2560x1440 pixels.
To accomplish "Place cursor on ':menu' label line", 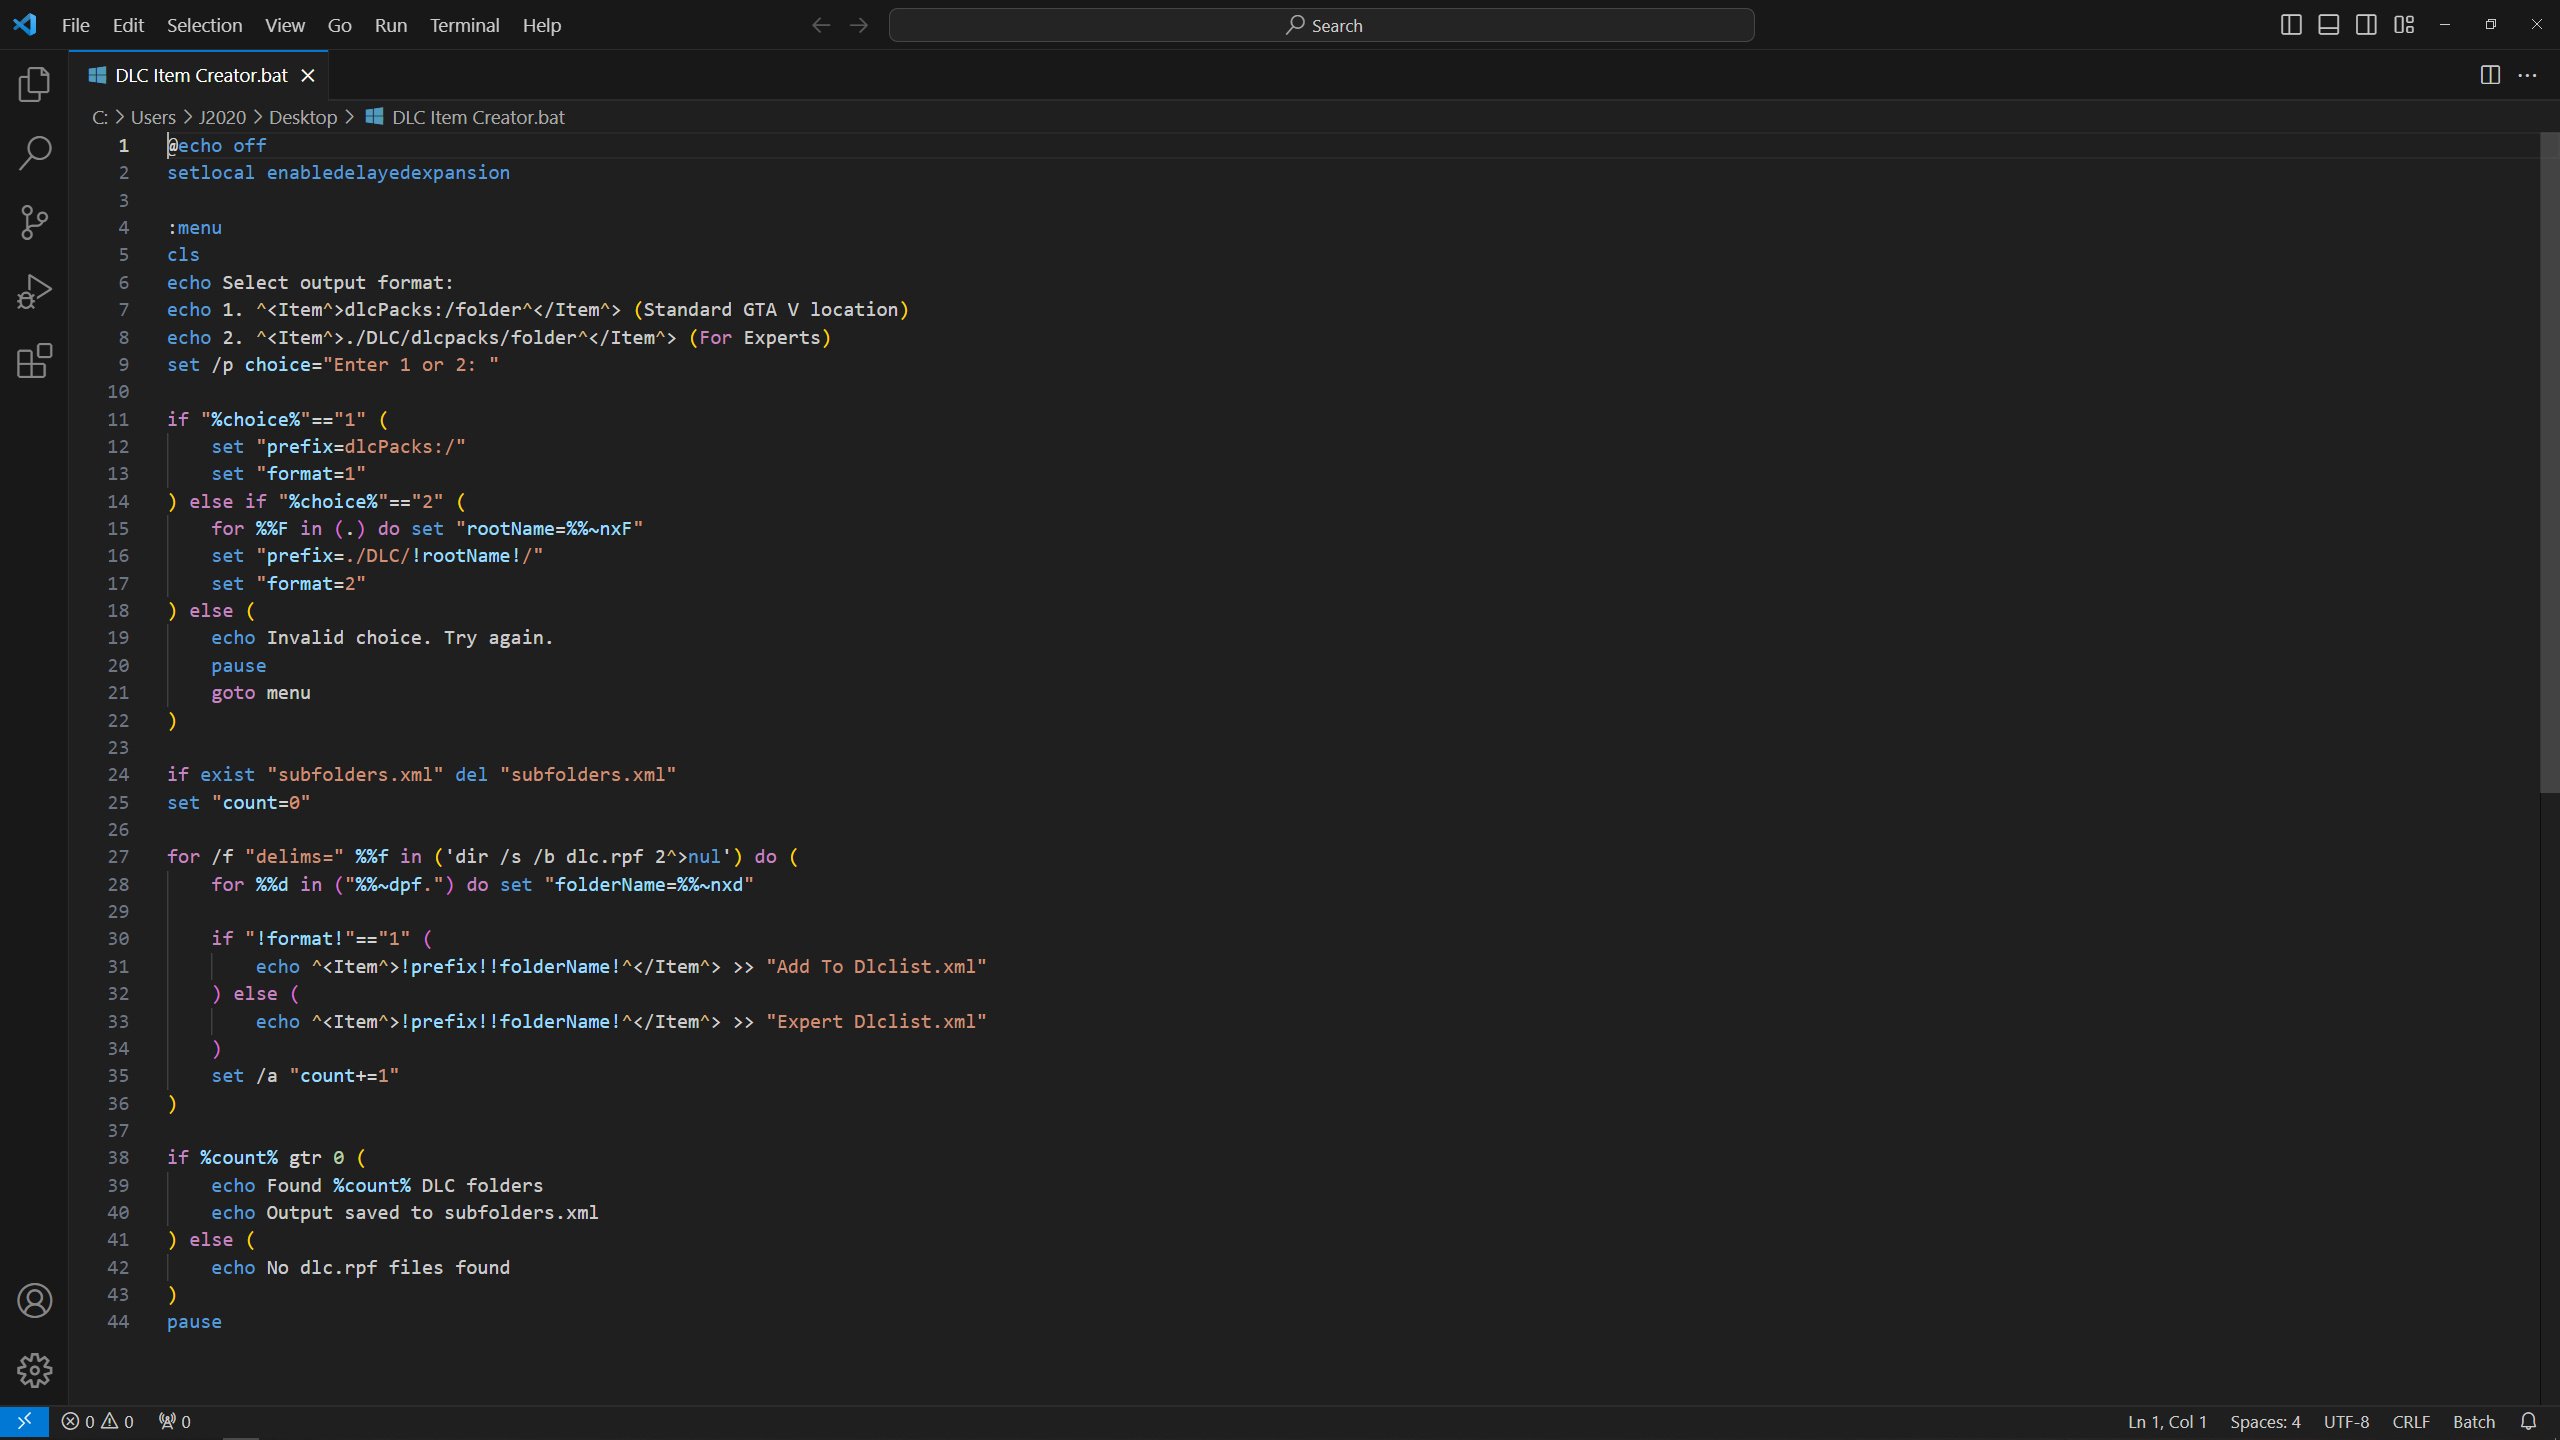I will click(194, 227).
